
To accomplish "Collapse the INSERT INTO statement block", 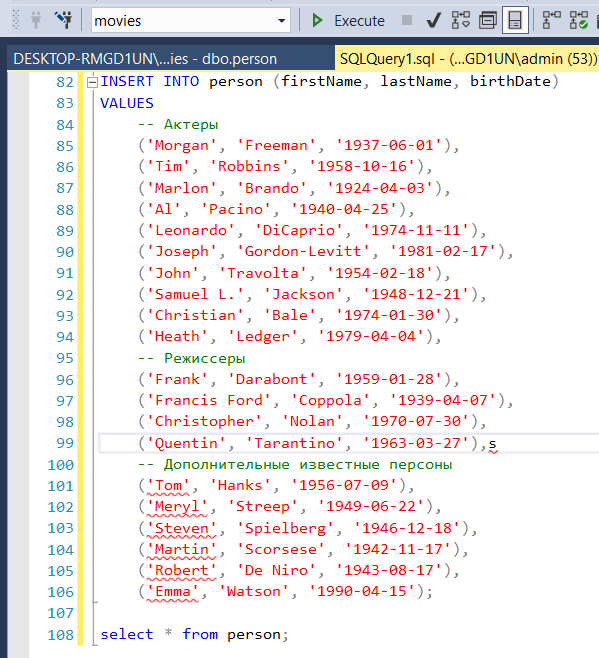I will [92, 82].
